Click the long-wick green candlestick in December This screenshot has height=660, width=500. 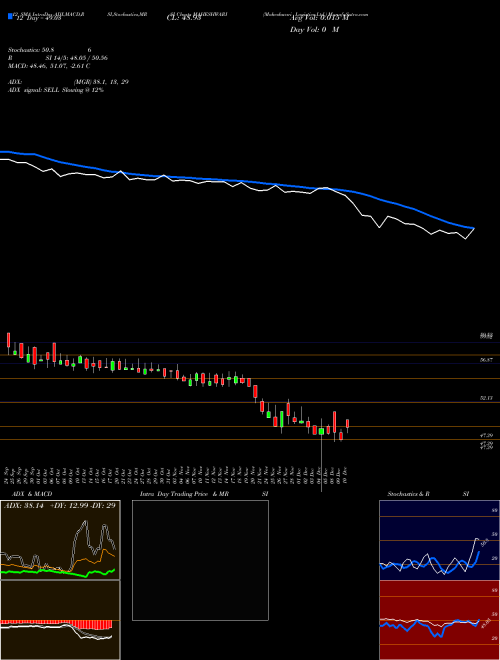coord(322,431)
